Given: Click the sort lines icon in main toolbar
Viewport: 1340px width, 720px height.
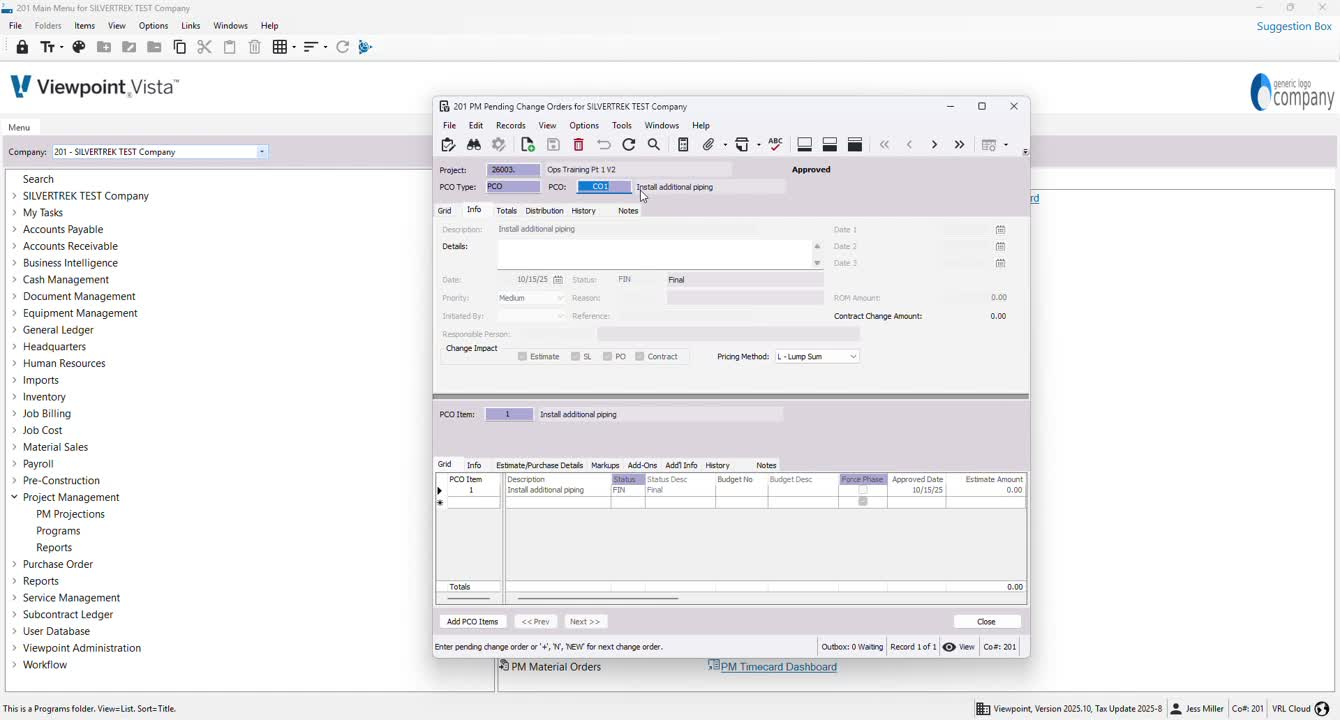Looking at the screenshot, I should tap(310, 47).
